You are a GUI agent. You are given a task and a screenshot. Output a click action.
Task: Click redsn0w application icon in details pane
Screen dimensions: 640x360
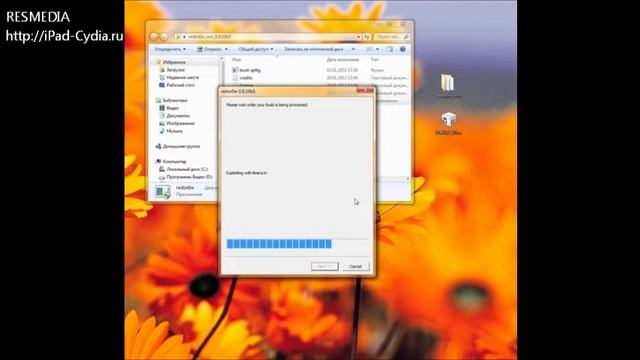pyautogui.click(x=162, y=191)
